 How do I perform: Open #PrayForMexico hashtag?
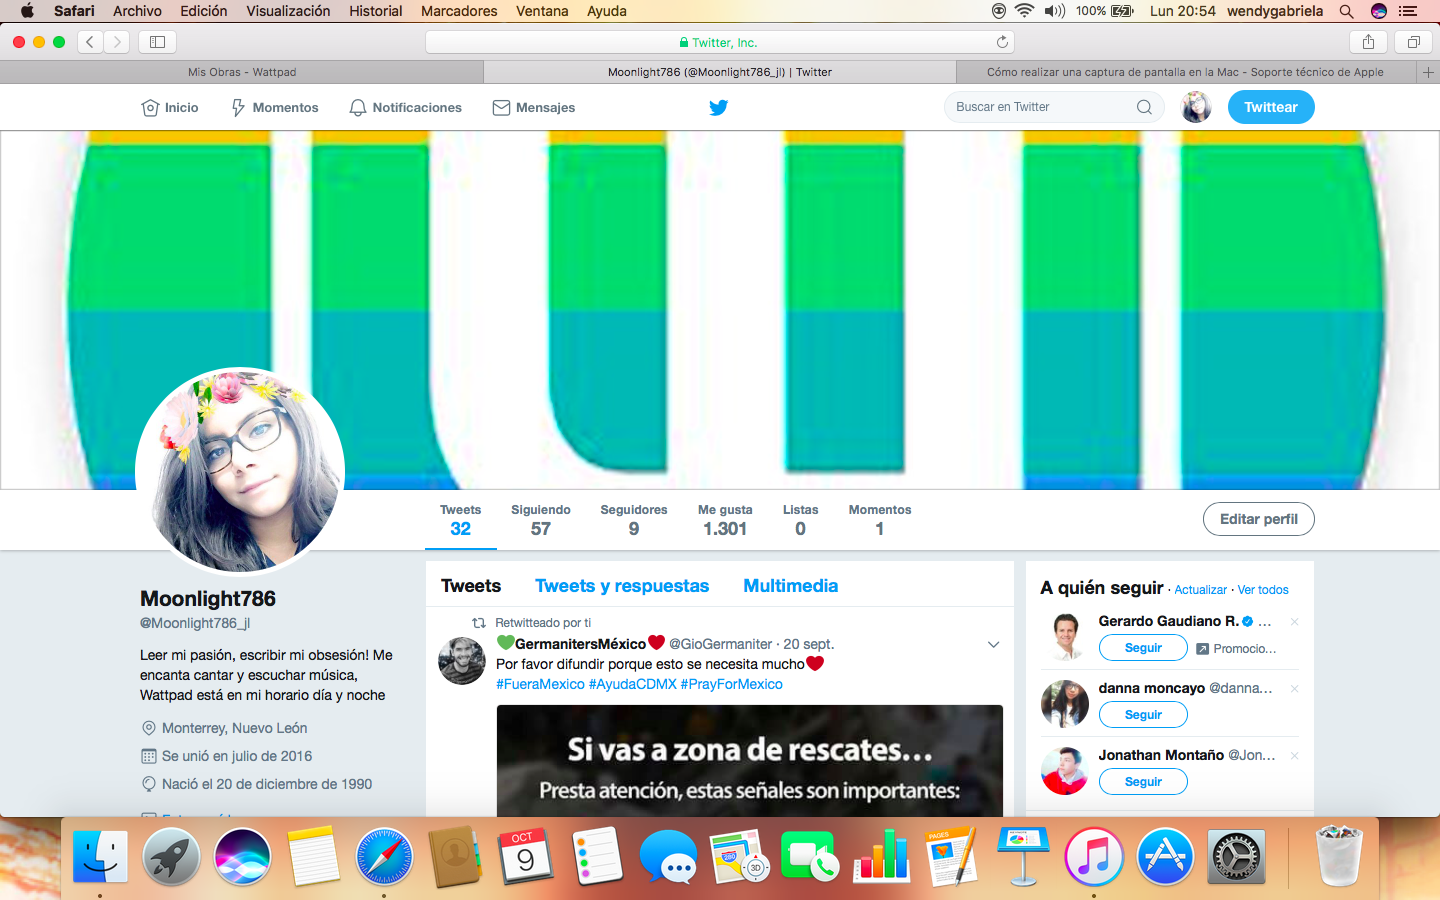pyautogui.click(x=732, y=684)
